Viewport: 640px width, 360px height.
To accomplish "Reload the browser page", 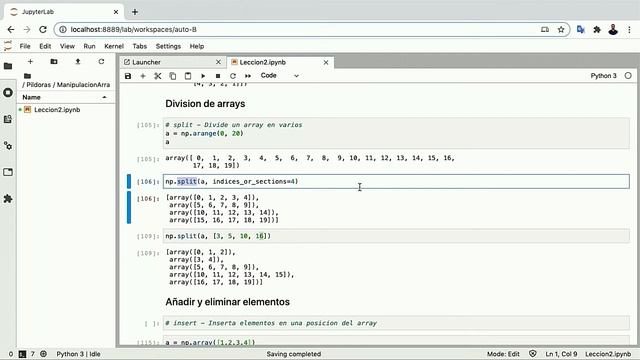I will pos(43,29).
